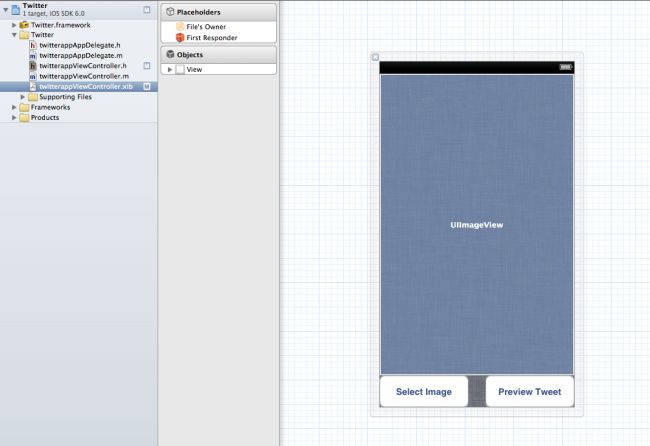Screen dimensions: 650x446
Task: Collapse the Twitter project disclosure triangle
Action: (x=6, y=9)
